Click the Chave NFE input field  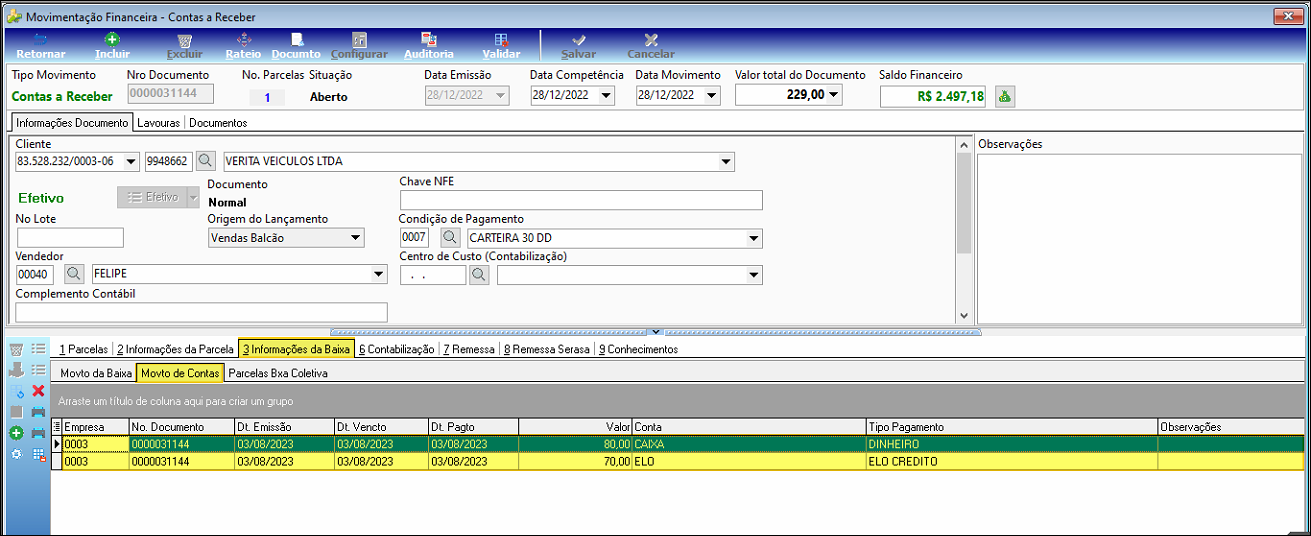pos(581,200)
